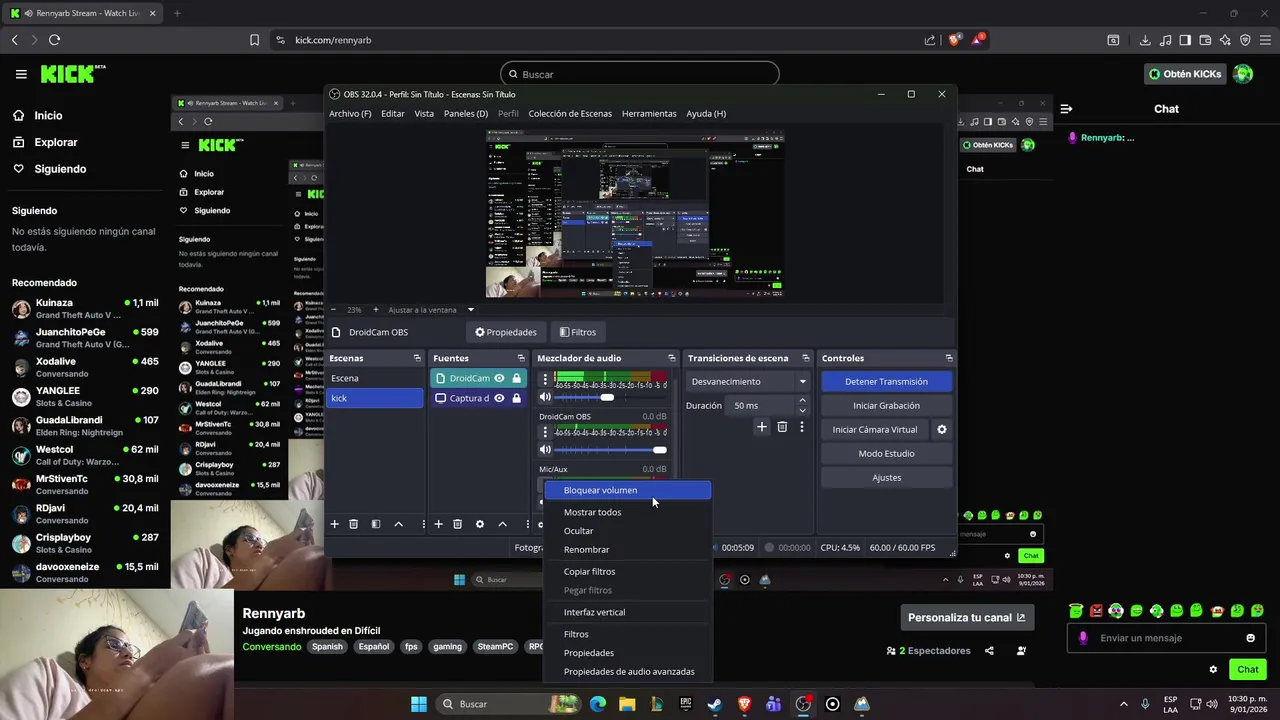Open Filtros button in source toolbar
The width and height of the screenshot is (1280, 720).
(578, 332)
